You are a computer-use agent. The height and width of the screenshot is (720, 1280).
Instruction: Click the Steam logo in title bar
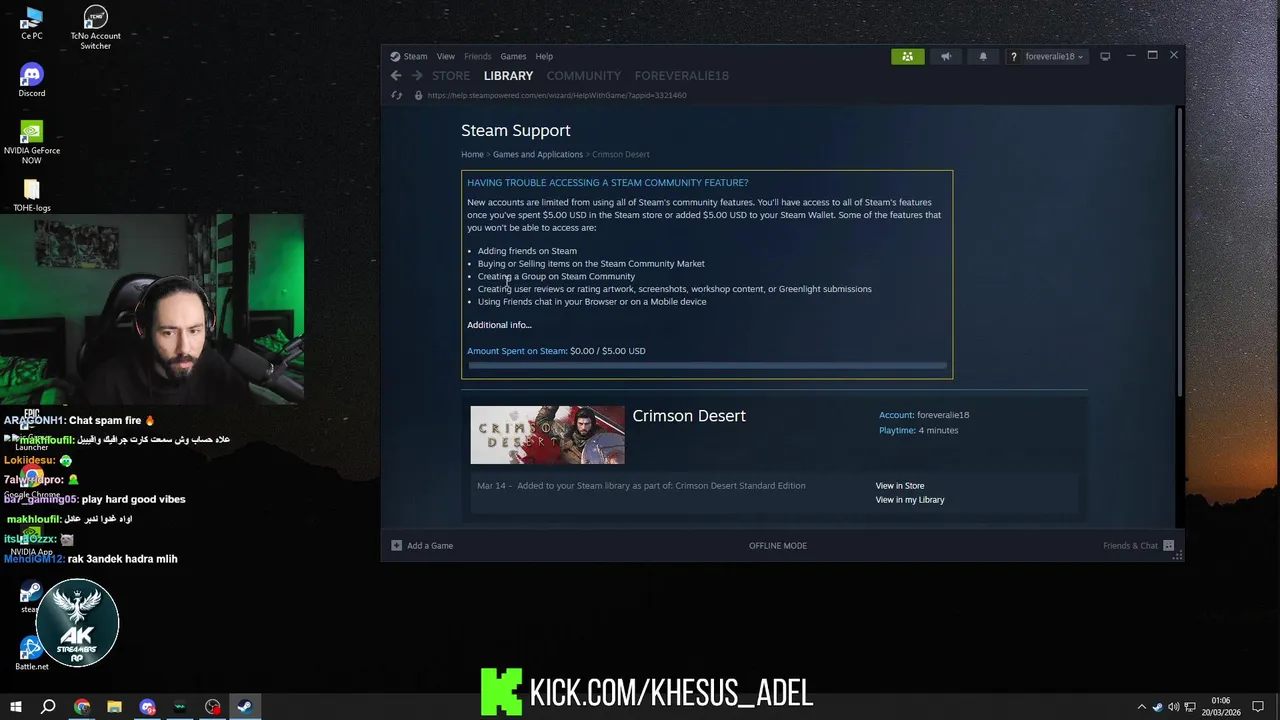395,56
